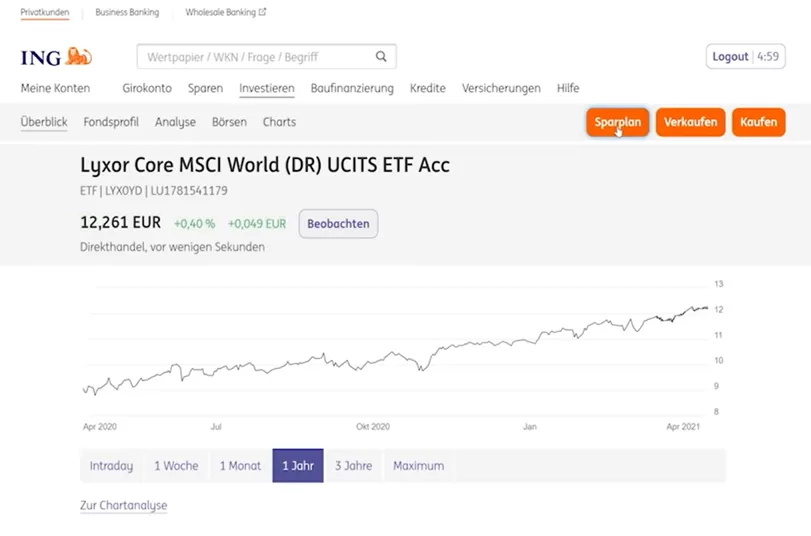This screenshot has width=811, height=536.
Task: Click the Okt 2020 axis label
Action: [373, 427]
